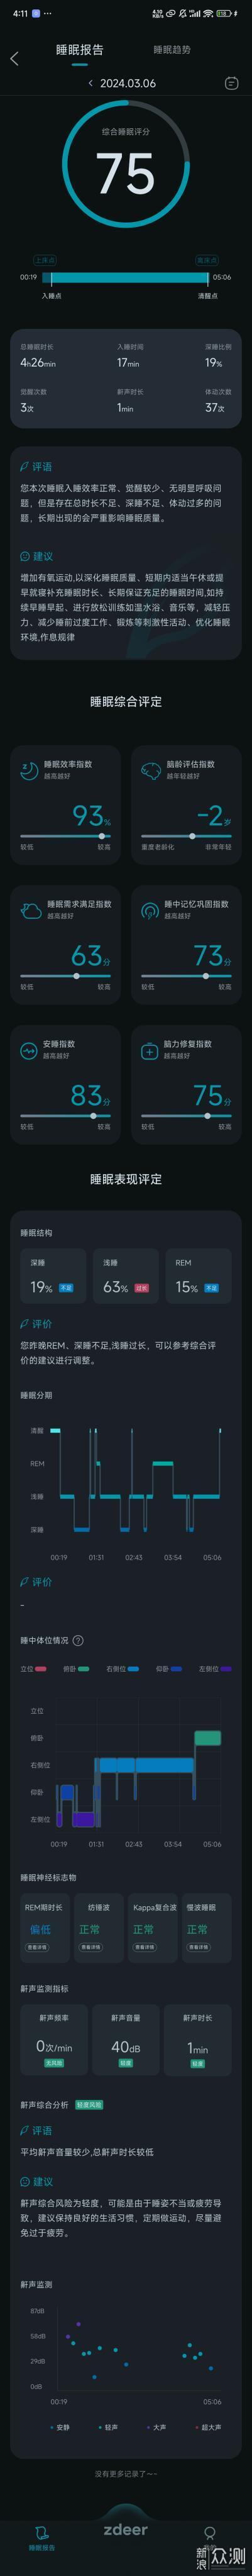The image size is (252, 2576).
Task: Tap the 睡中记忆巩固指数 icon
Action: (x=150, y=909)
